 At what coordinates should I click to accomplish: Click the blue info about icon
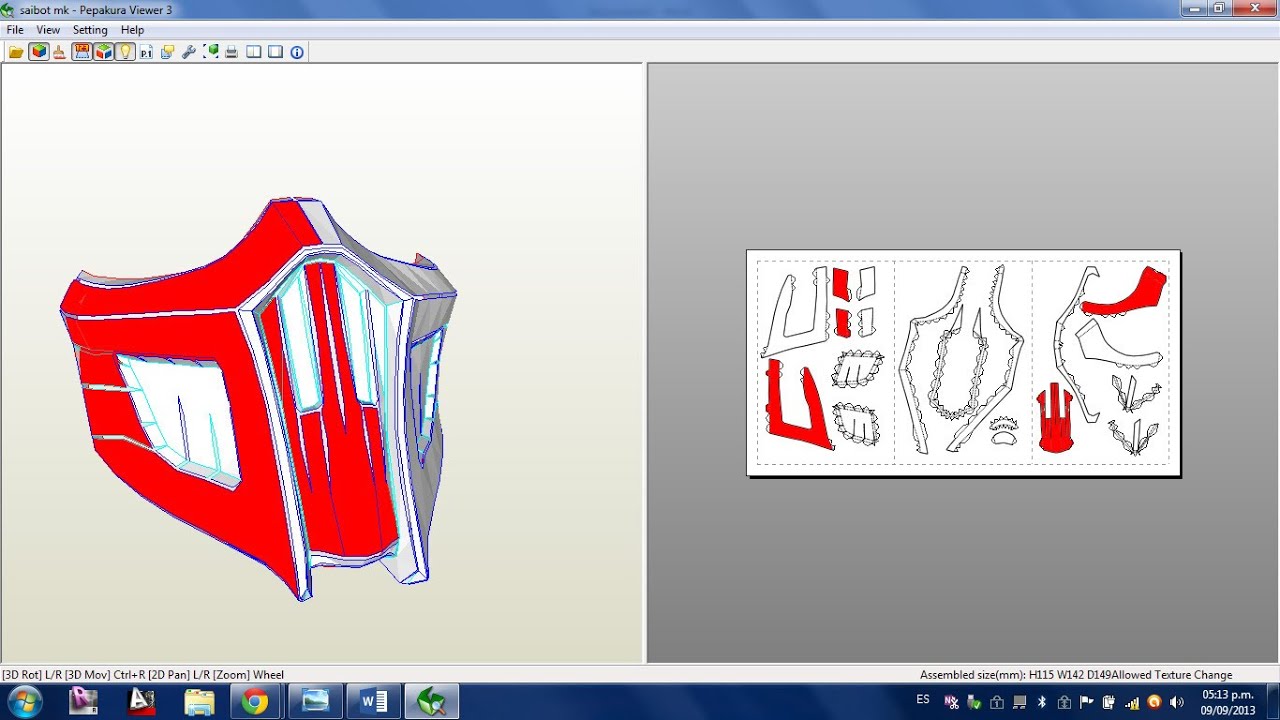[297, 52]
